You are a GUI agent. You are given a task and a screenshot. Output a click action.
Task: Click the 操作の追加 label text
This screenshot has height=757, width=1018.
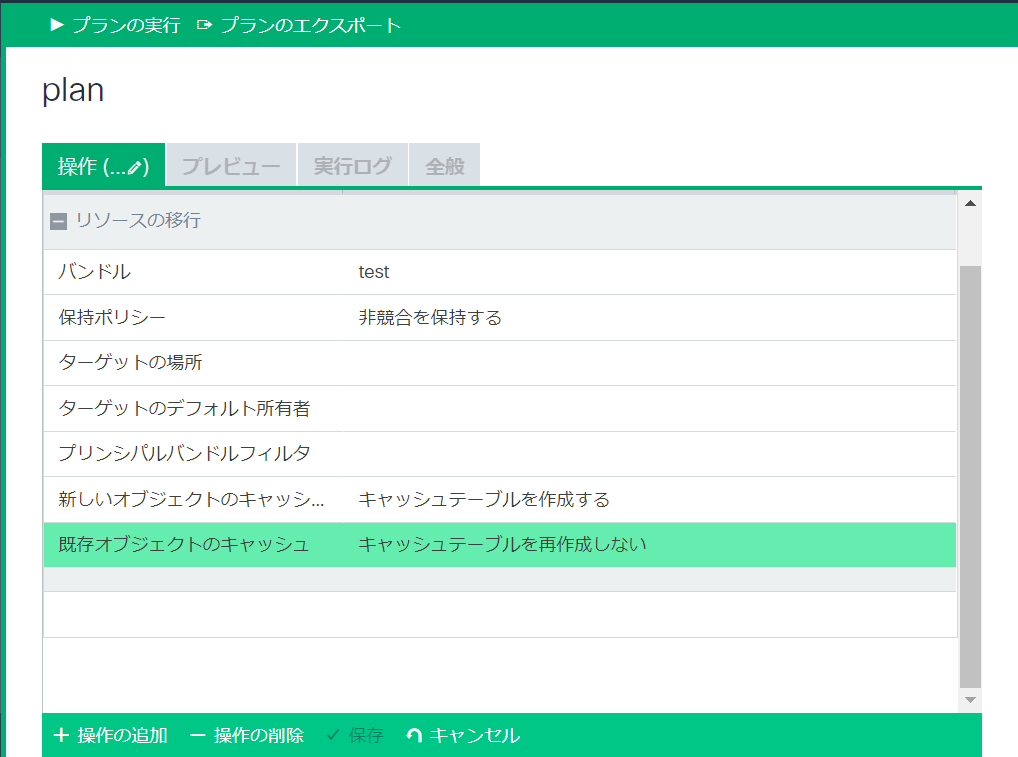coord(122,735)
